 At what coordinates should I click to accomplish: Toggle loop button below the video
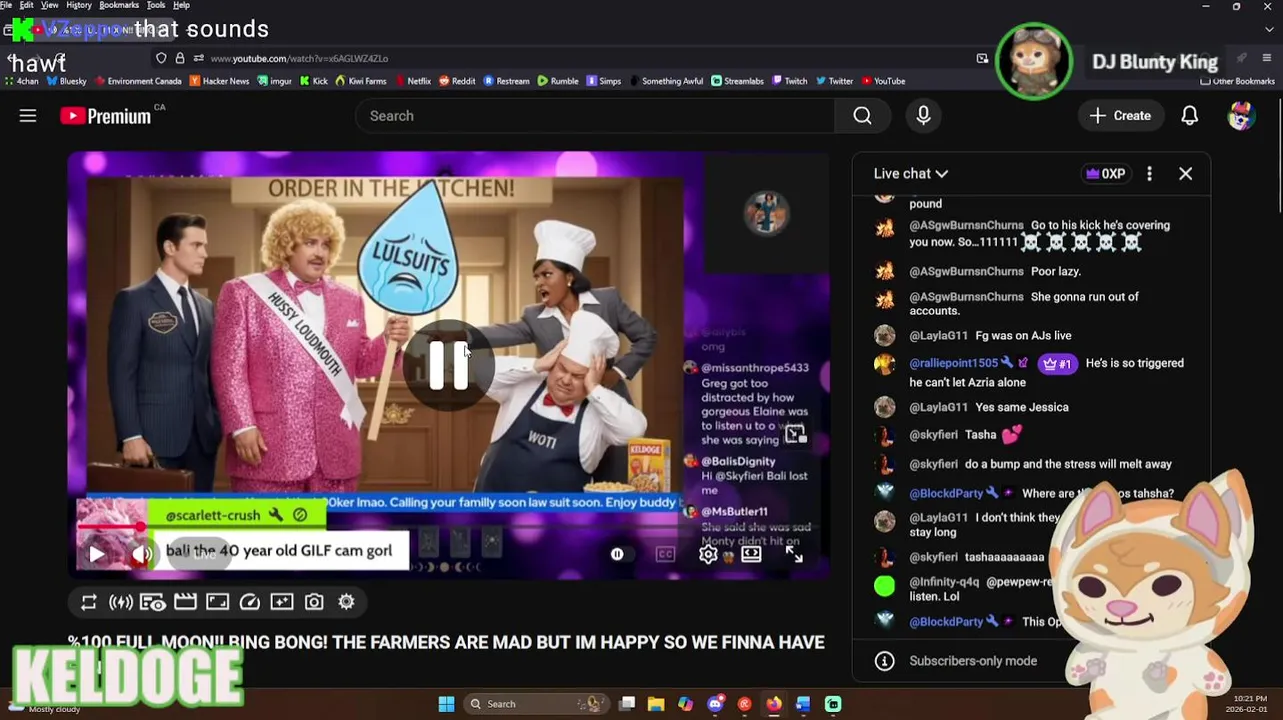pos(89,602)
